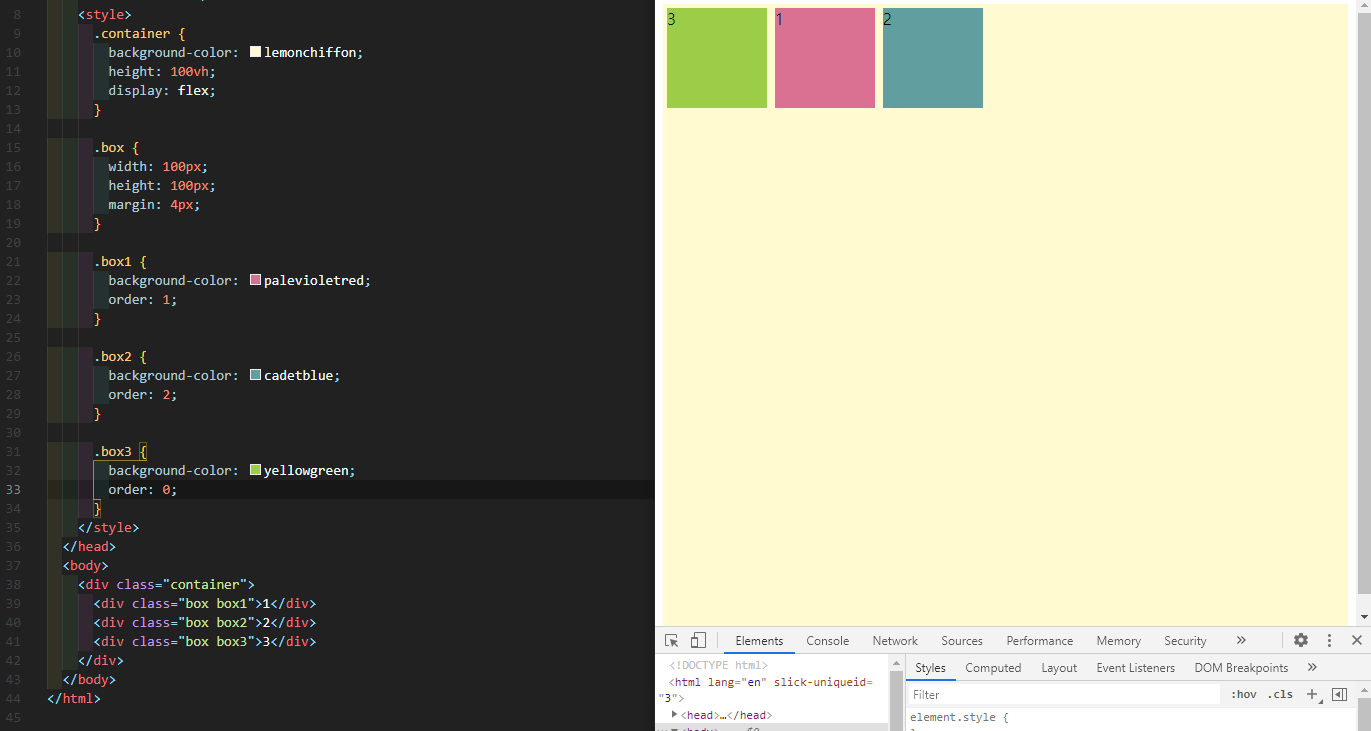Show more DevTools tabs via double chevron
This screenshot has width=1371, height=731.
tap(1241, 641)
